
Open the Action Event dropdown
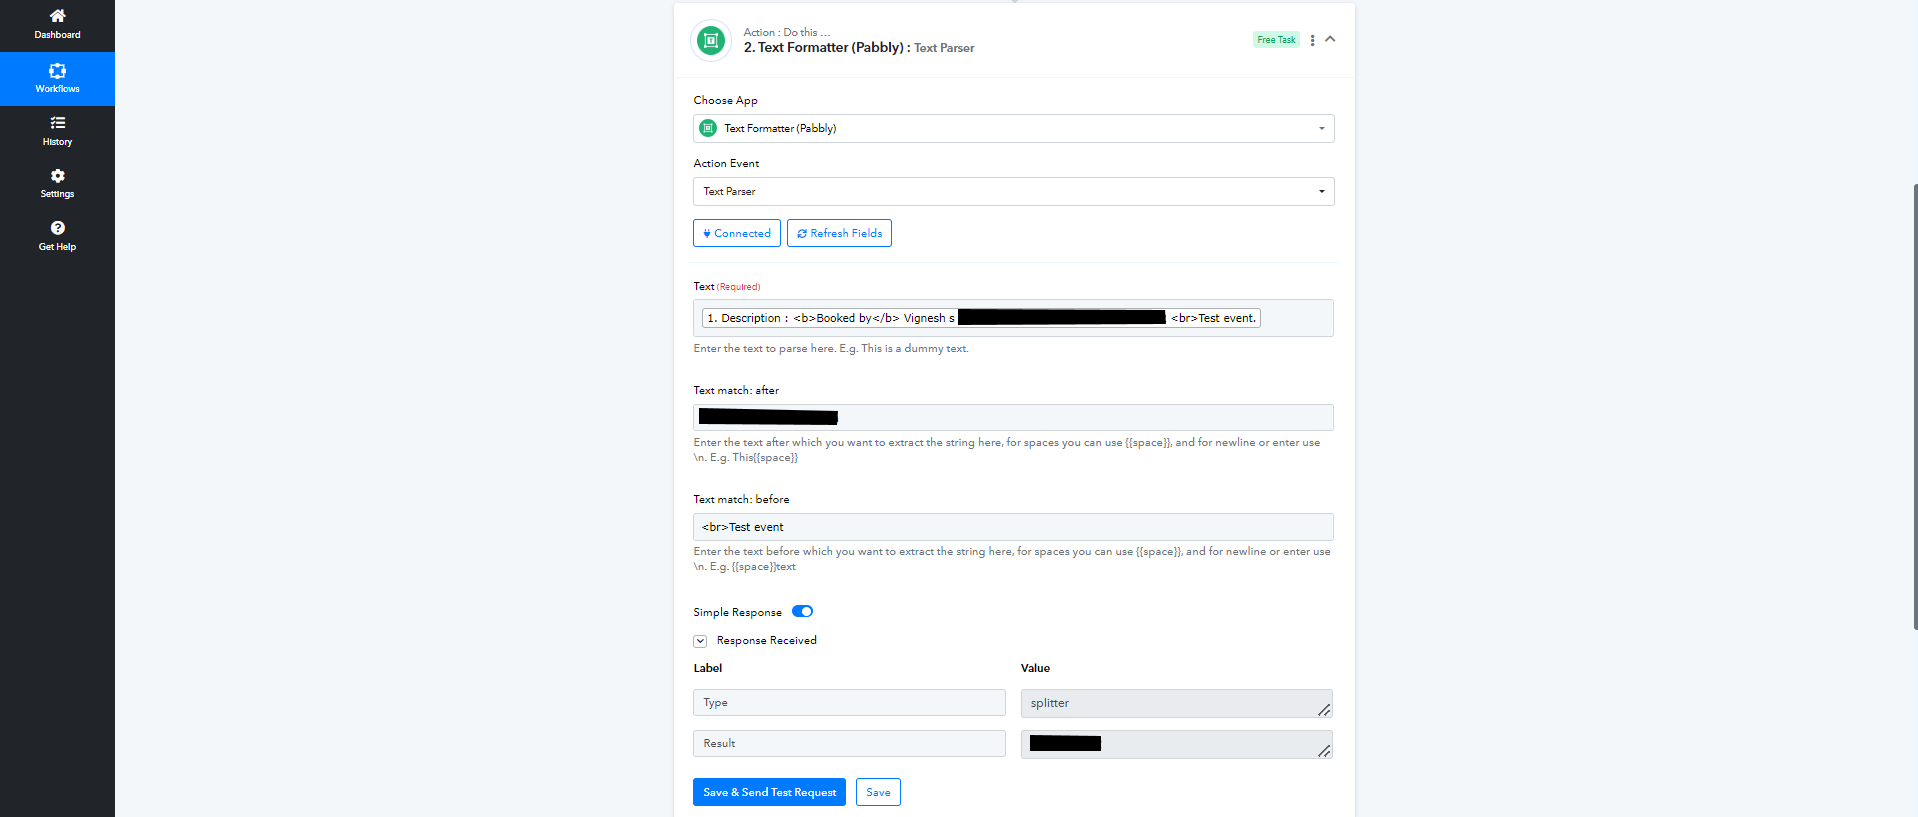(1013, 191)
